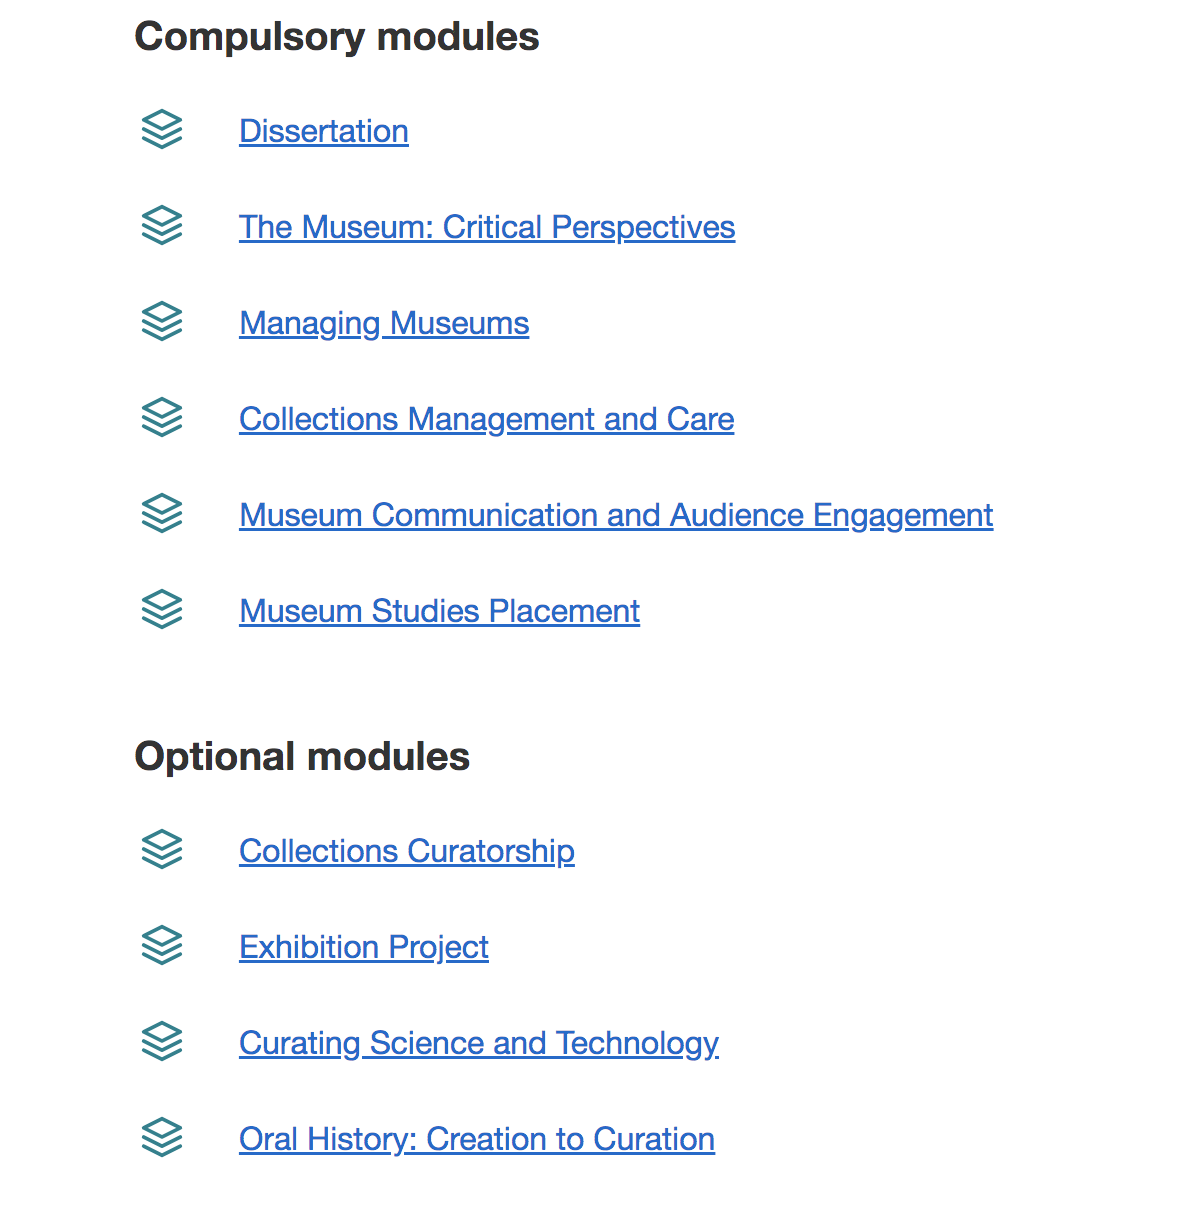Open Collections Management and Care module
The width and height of the screenshot is (1204, 1210).
click(x=487, y=419)
